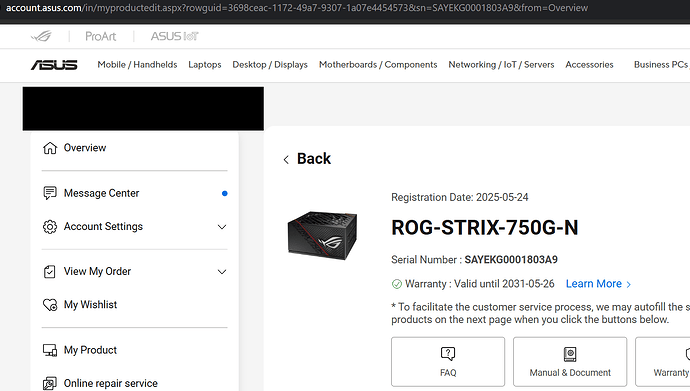Open the Networking / IoT / Servers menu
The height and width of the screenshot is (391, 690).
[501, 65]
